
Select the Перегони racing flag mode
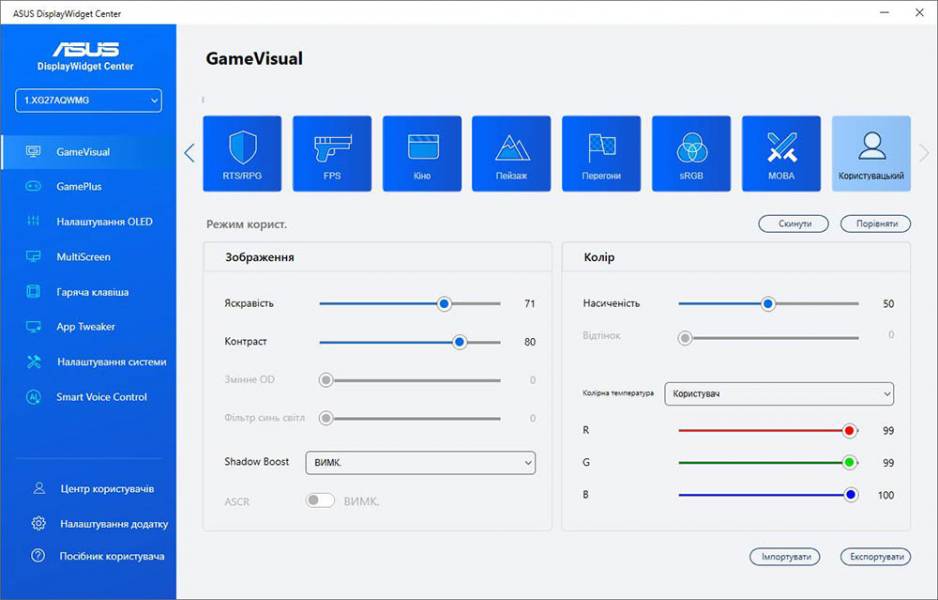[x=601, y=153]
